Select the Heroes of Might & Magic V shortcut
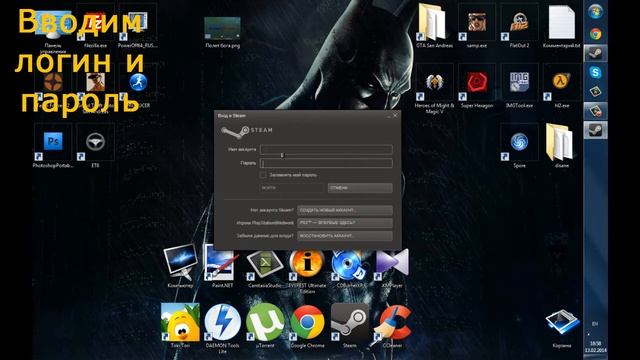Viewport: 640px width, 360px height. click(434, 89)
